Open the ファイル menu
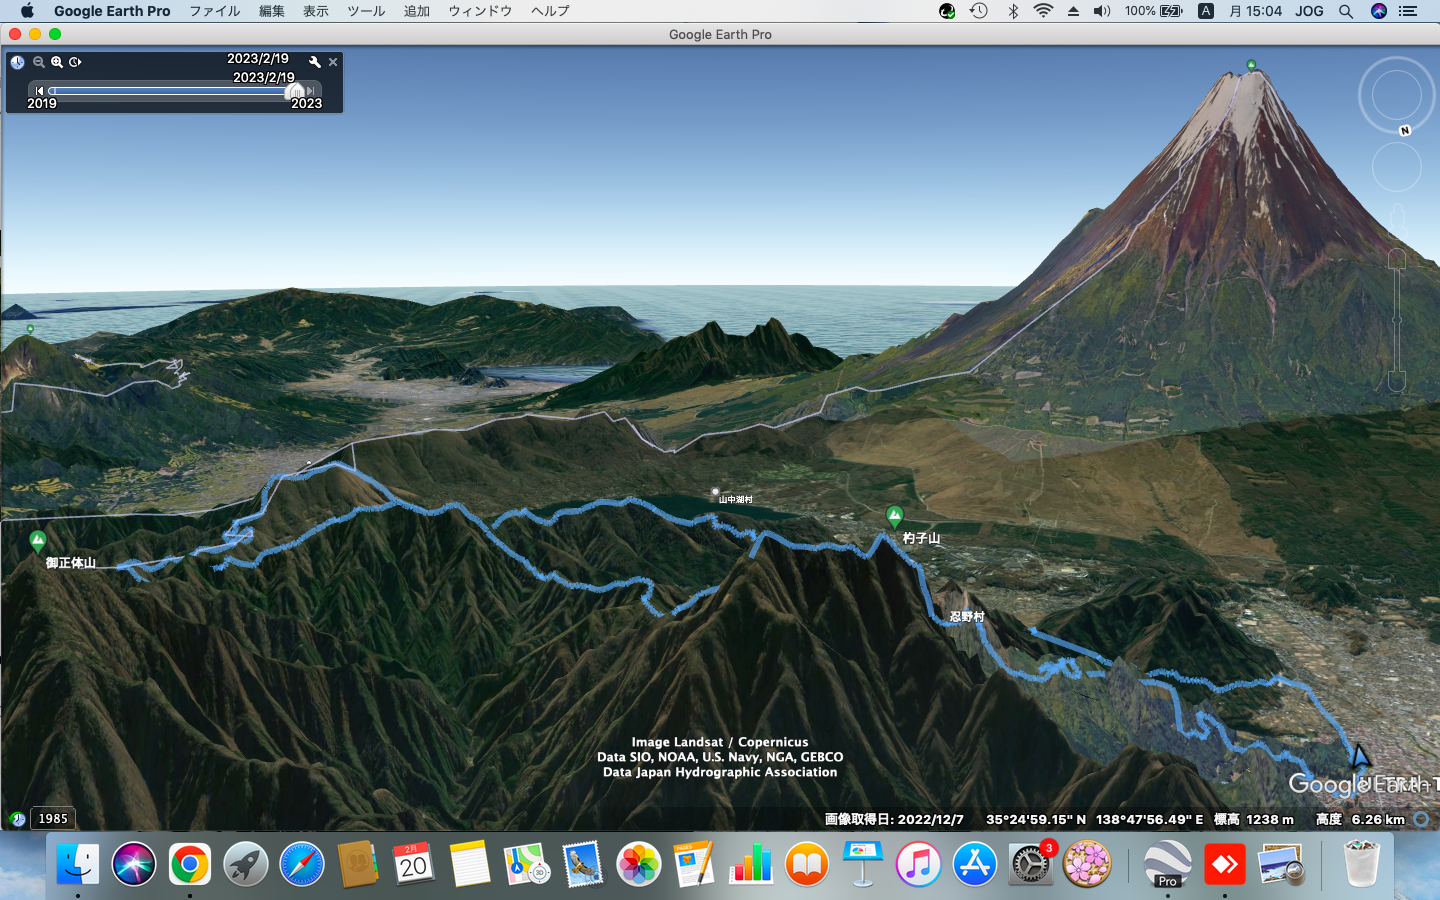The width and height of the screenshot is (1440, 900). (x=214, y=11)
